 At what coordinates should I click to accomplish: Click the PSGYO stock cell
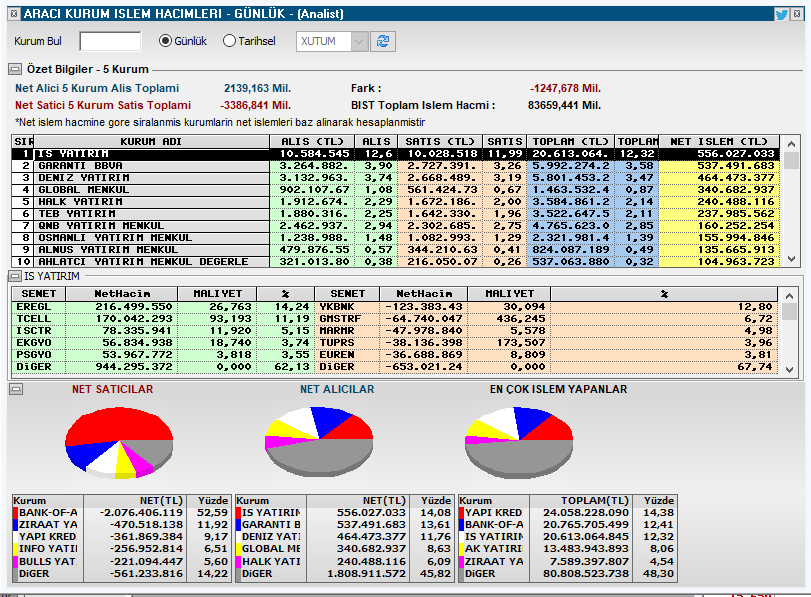38,354
